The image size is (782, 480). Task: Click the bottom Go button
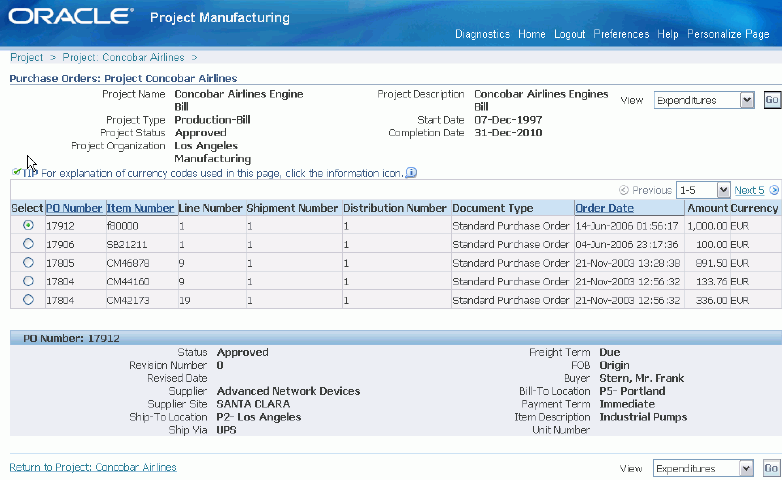pyautogui.click(x=772, y=468)
